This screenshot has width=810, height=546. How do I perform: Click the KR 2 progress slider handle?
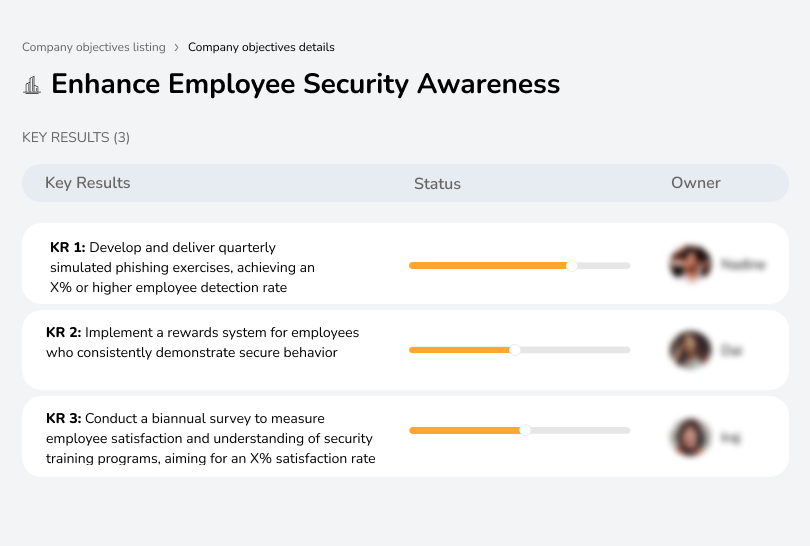515,350
